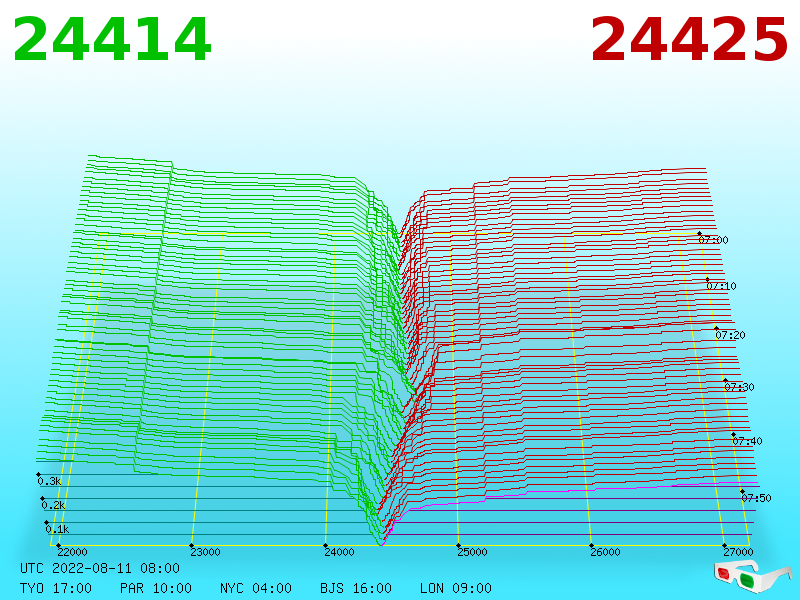Click the 25000 price axis label
This screenshot has width=800, height=600.
[x=472, y=552]
